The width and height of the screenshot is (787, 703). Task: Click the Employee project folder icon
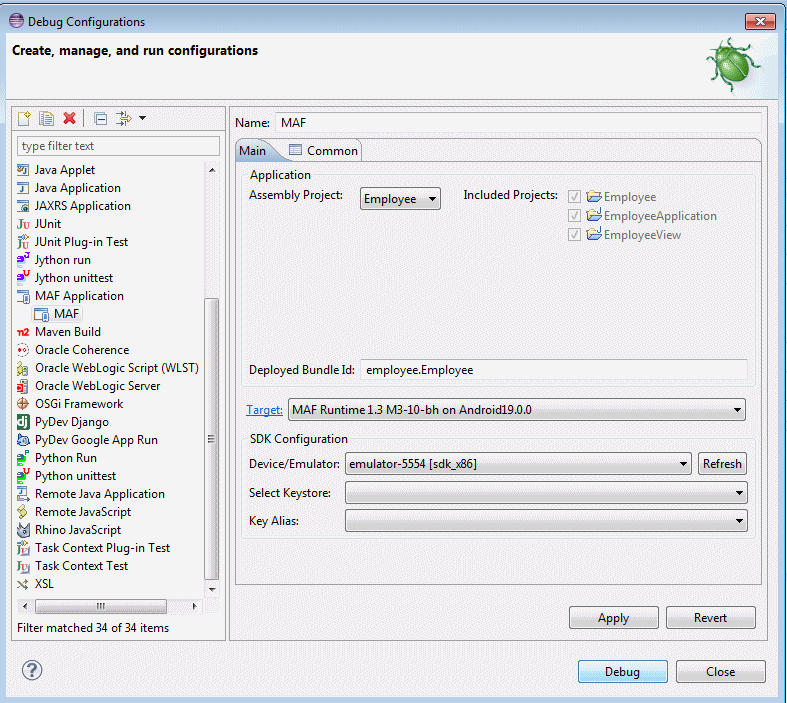pos(594,196)
